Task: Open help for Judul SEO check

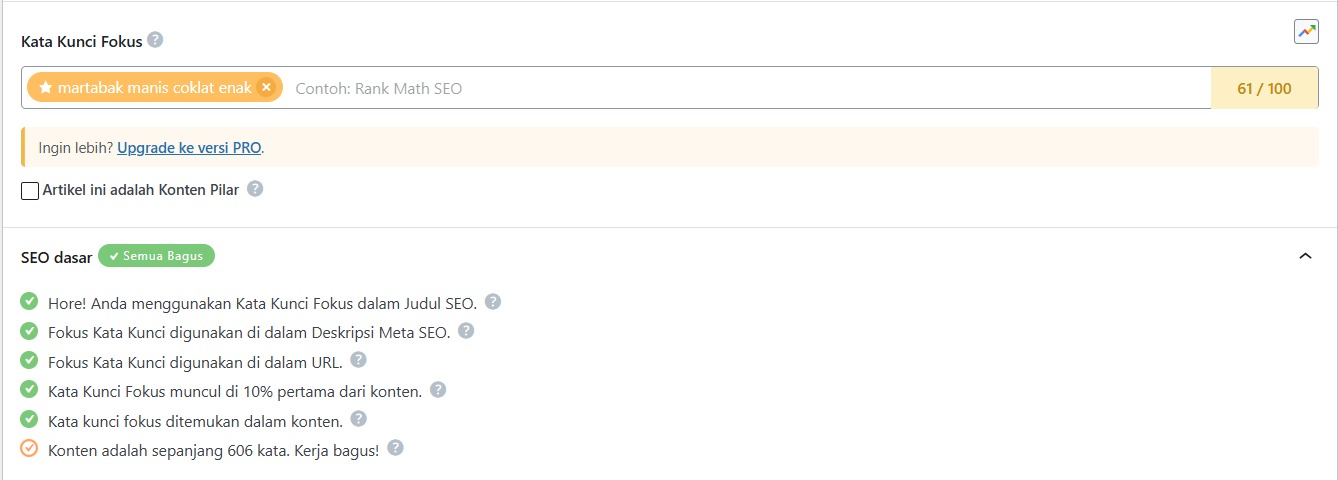Action: pyautogui.click(x=492, y=301)
